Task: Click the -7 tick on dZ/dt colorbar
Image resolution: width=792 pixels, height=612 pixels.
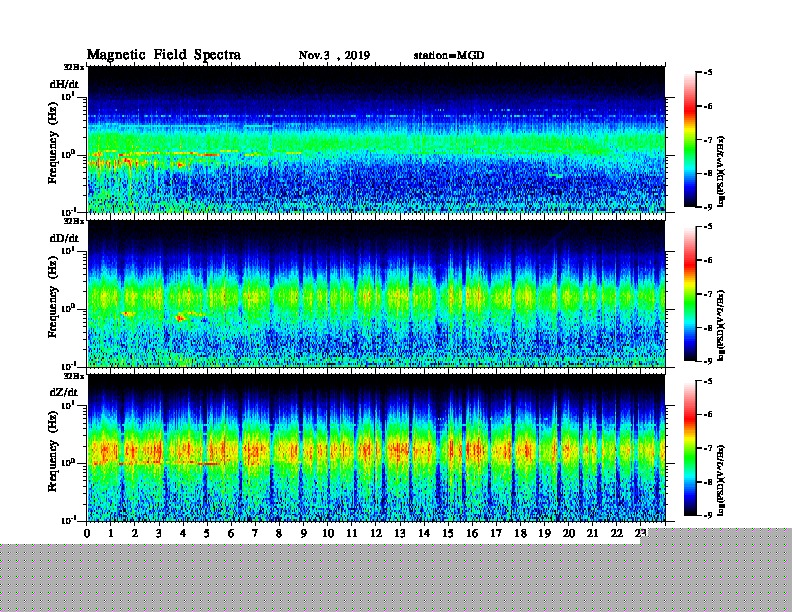Action: click(708, 448)
